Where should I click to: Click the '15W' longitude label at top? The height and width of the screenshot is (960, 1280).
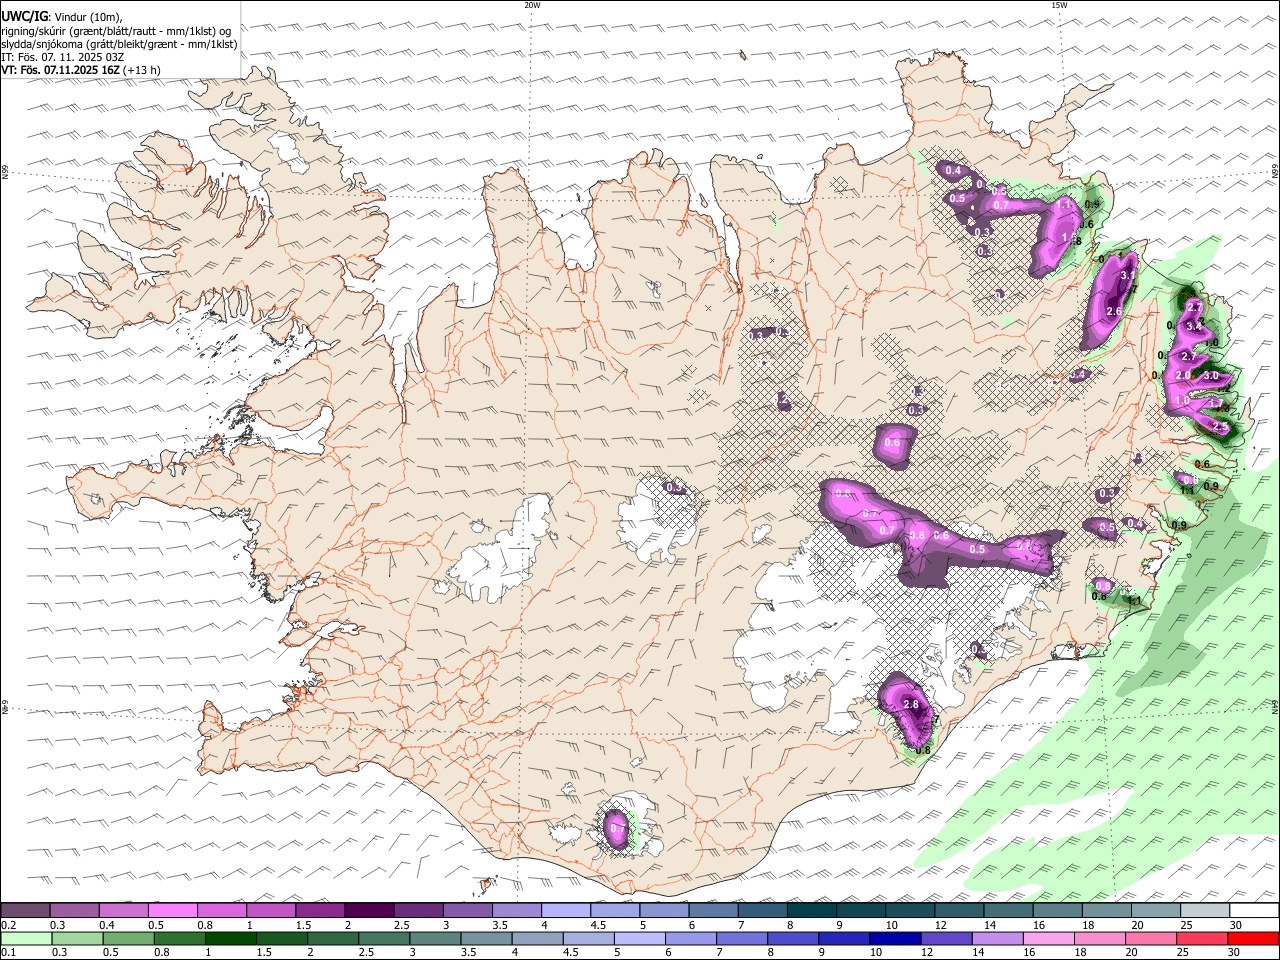1058,5
